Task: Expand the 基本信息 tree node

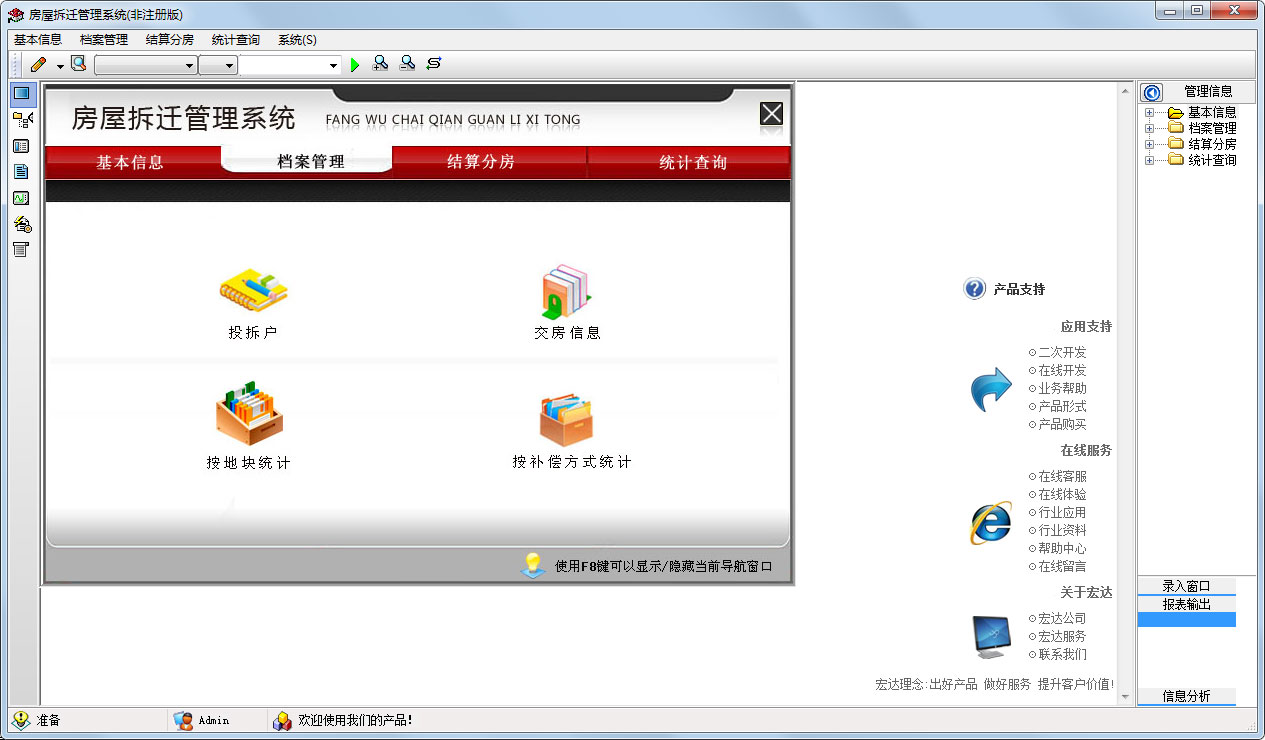Action: pos(1150,113)
